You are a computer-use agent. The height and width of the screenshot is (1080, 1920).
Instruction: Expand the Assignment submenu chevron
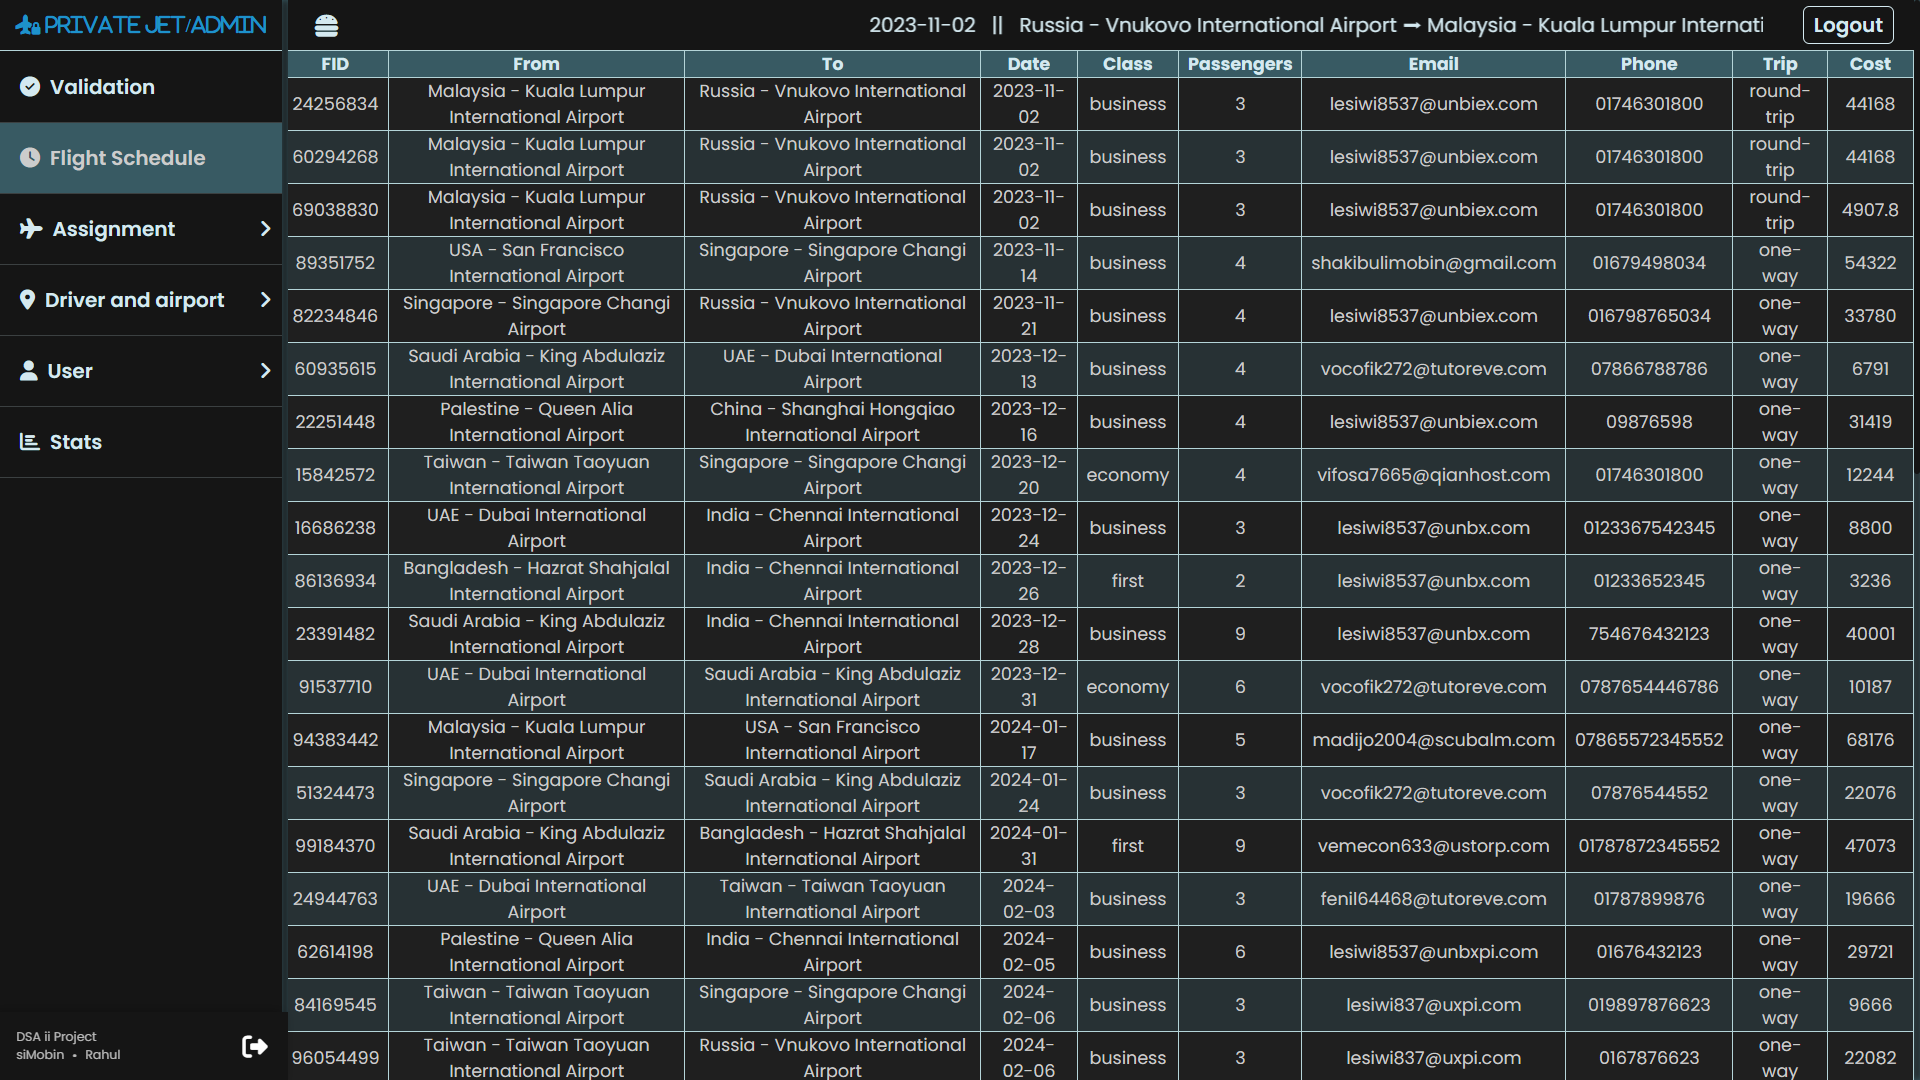point(265,229)
